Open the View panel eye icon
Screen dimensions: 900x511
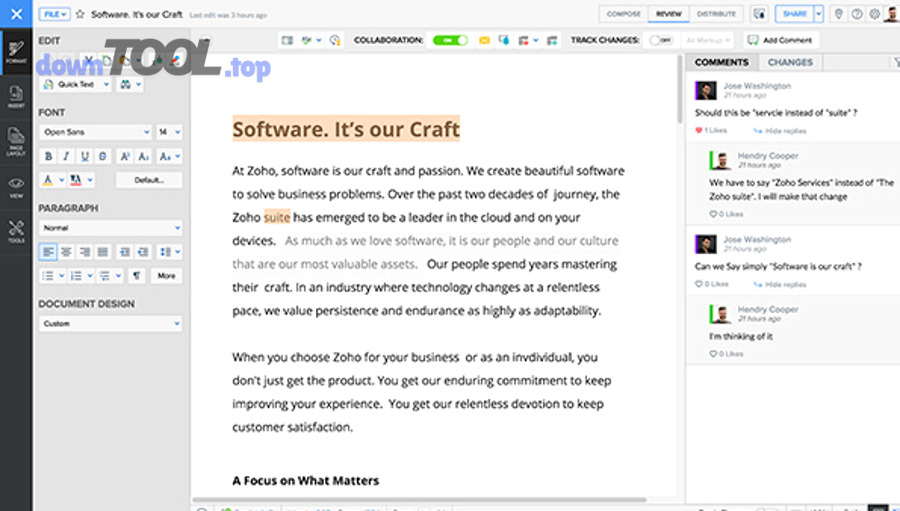(16, 186)
